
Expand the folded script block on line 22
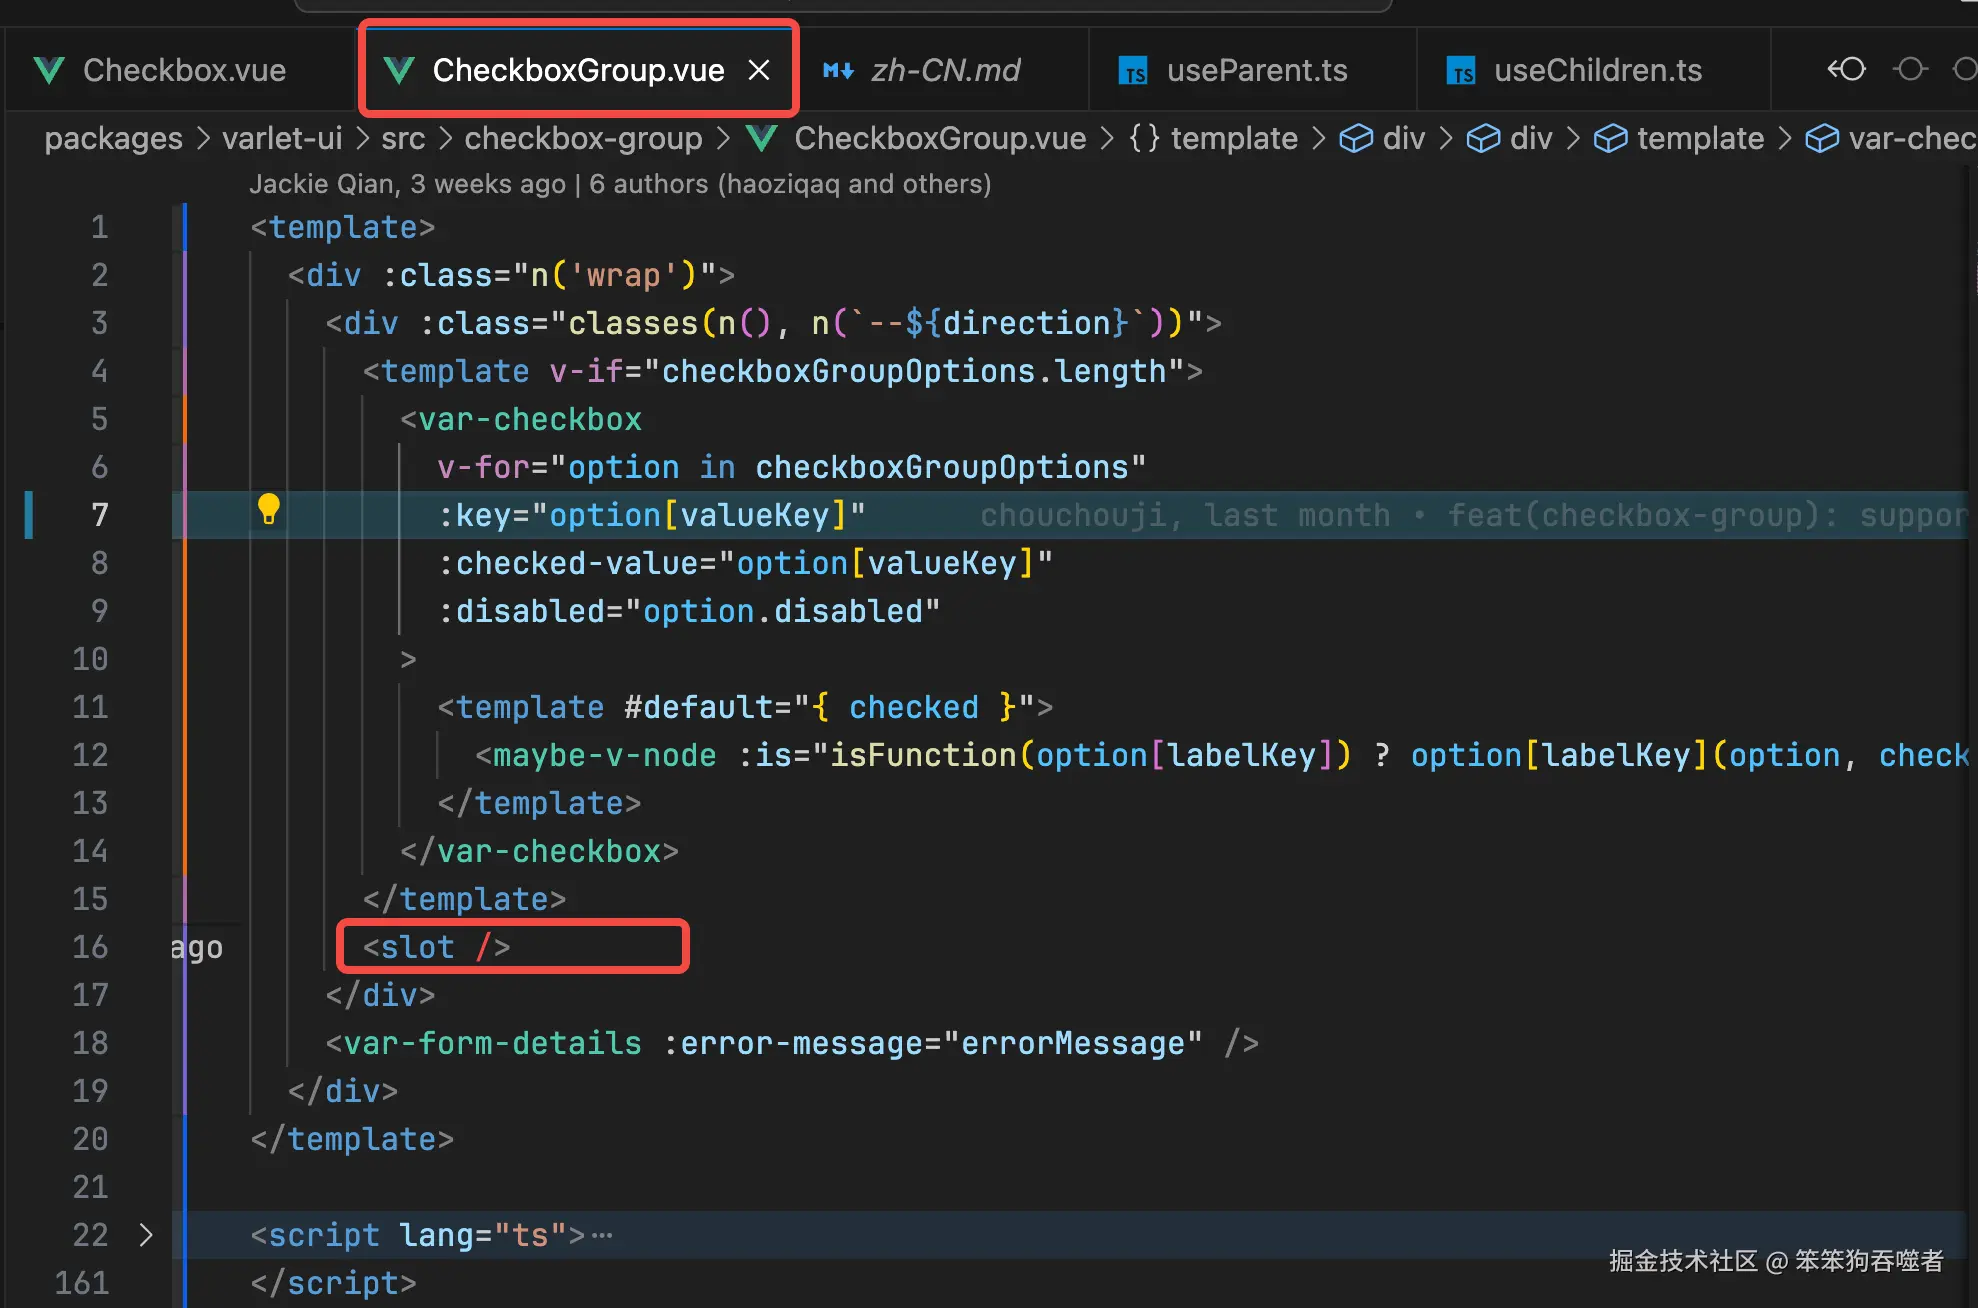tap(146, 1235)
